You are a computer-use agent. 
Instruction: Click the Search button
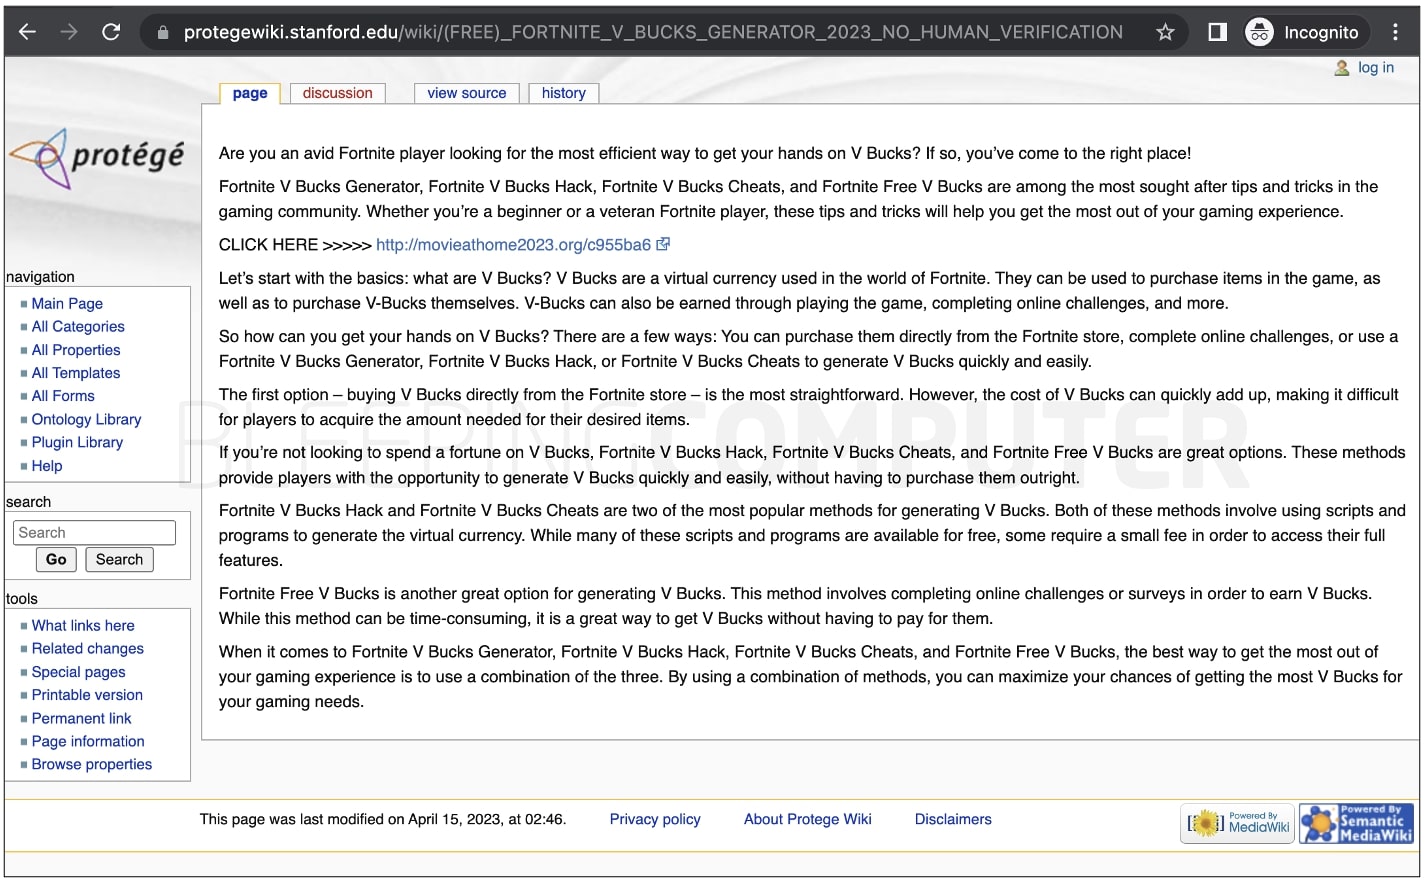coord(119,559)
